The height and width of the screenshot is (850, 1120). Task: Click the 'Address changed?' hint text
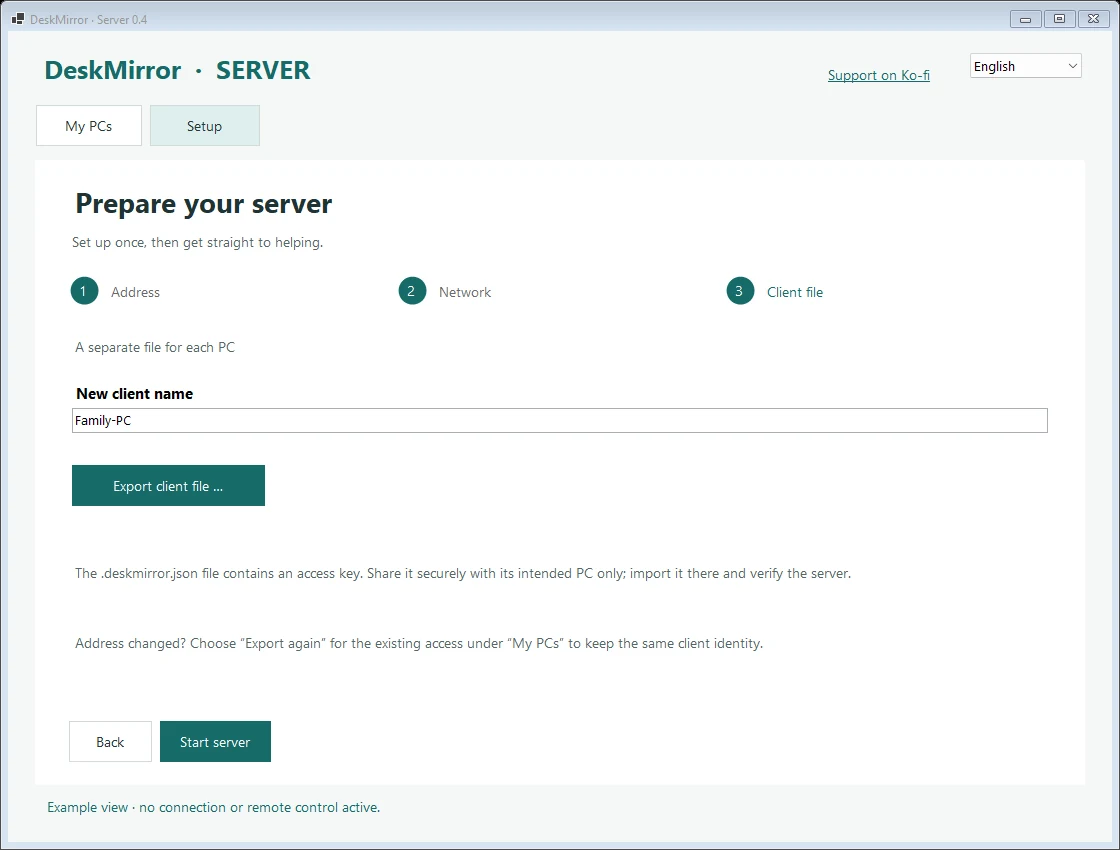click(x=419, y=644)
